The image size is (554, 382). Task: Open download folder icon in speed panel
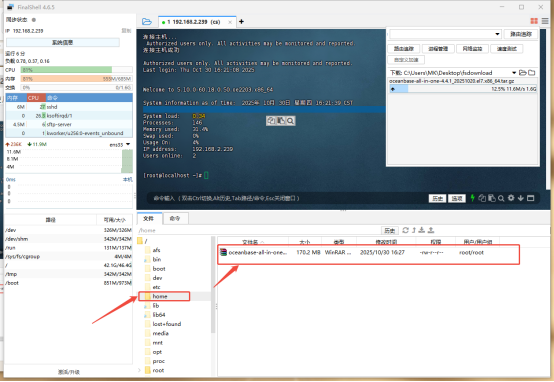point(523,72)
